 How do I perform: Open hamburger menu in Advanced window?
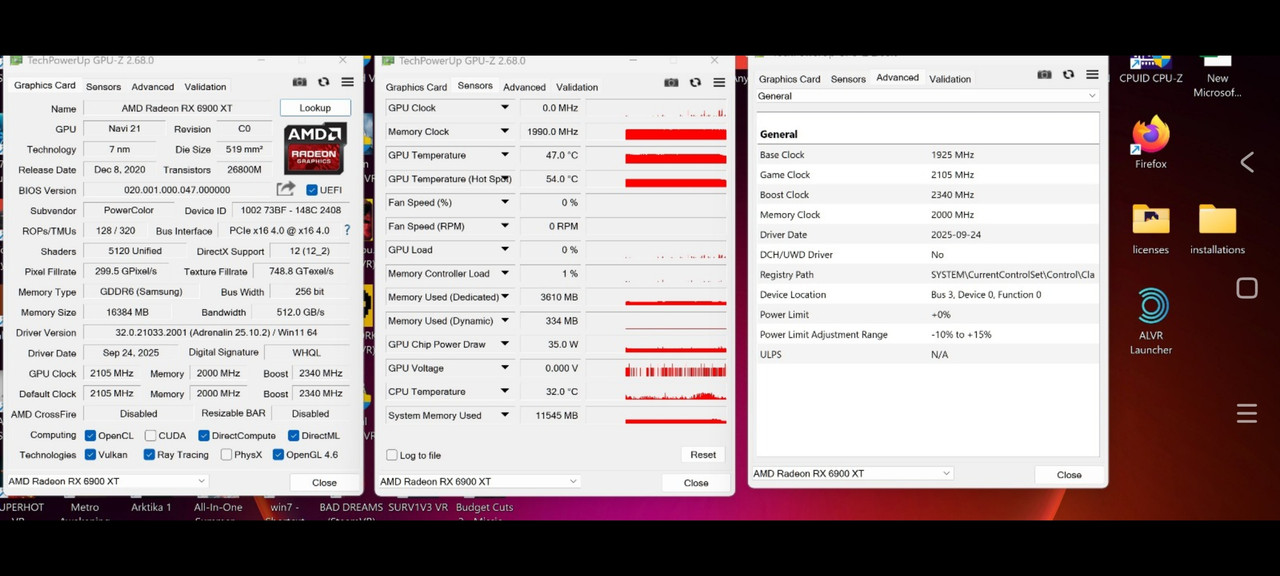coord(1092,74)
